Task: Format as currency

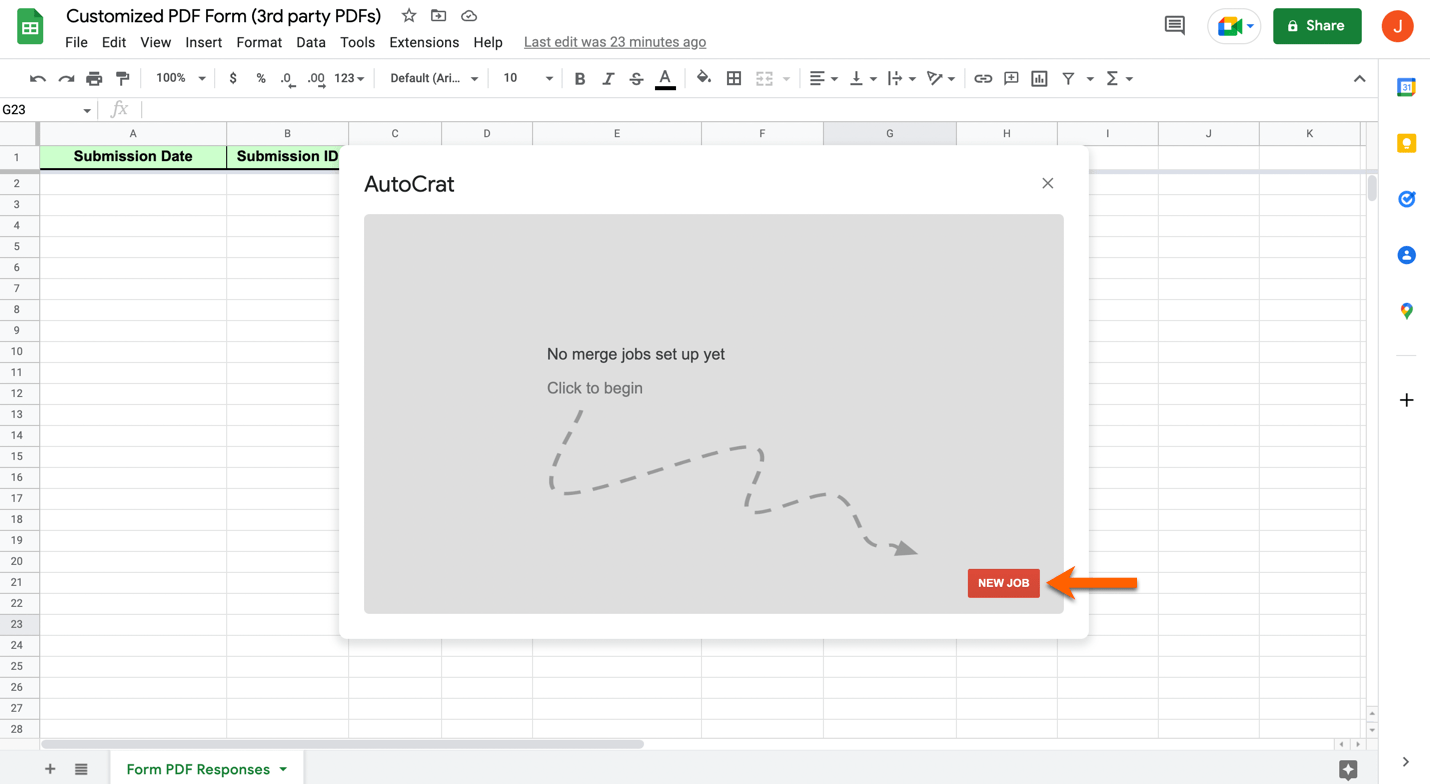Action: pyautogui.click(x=233, y=78)
